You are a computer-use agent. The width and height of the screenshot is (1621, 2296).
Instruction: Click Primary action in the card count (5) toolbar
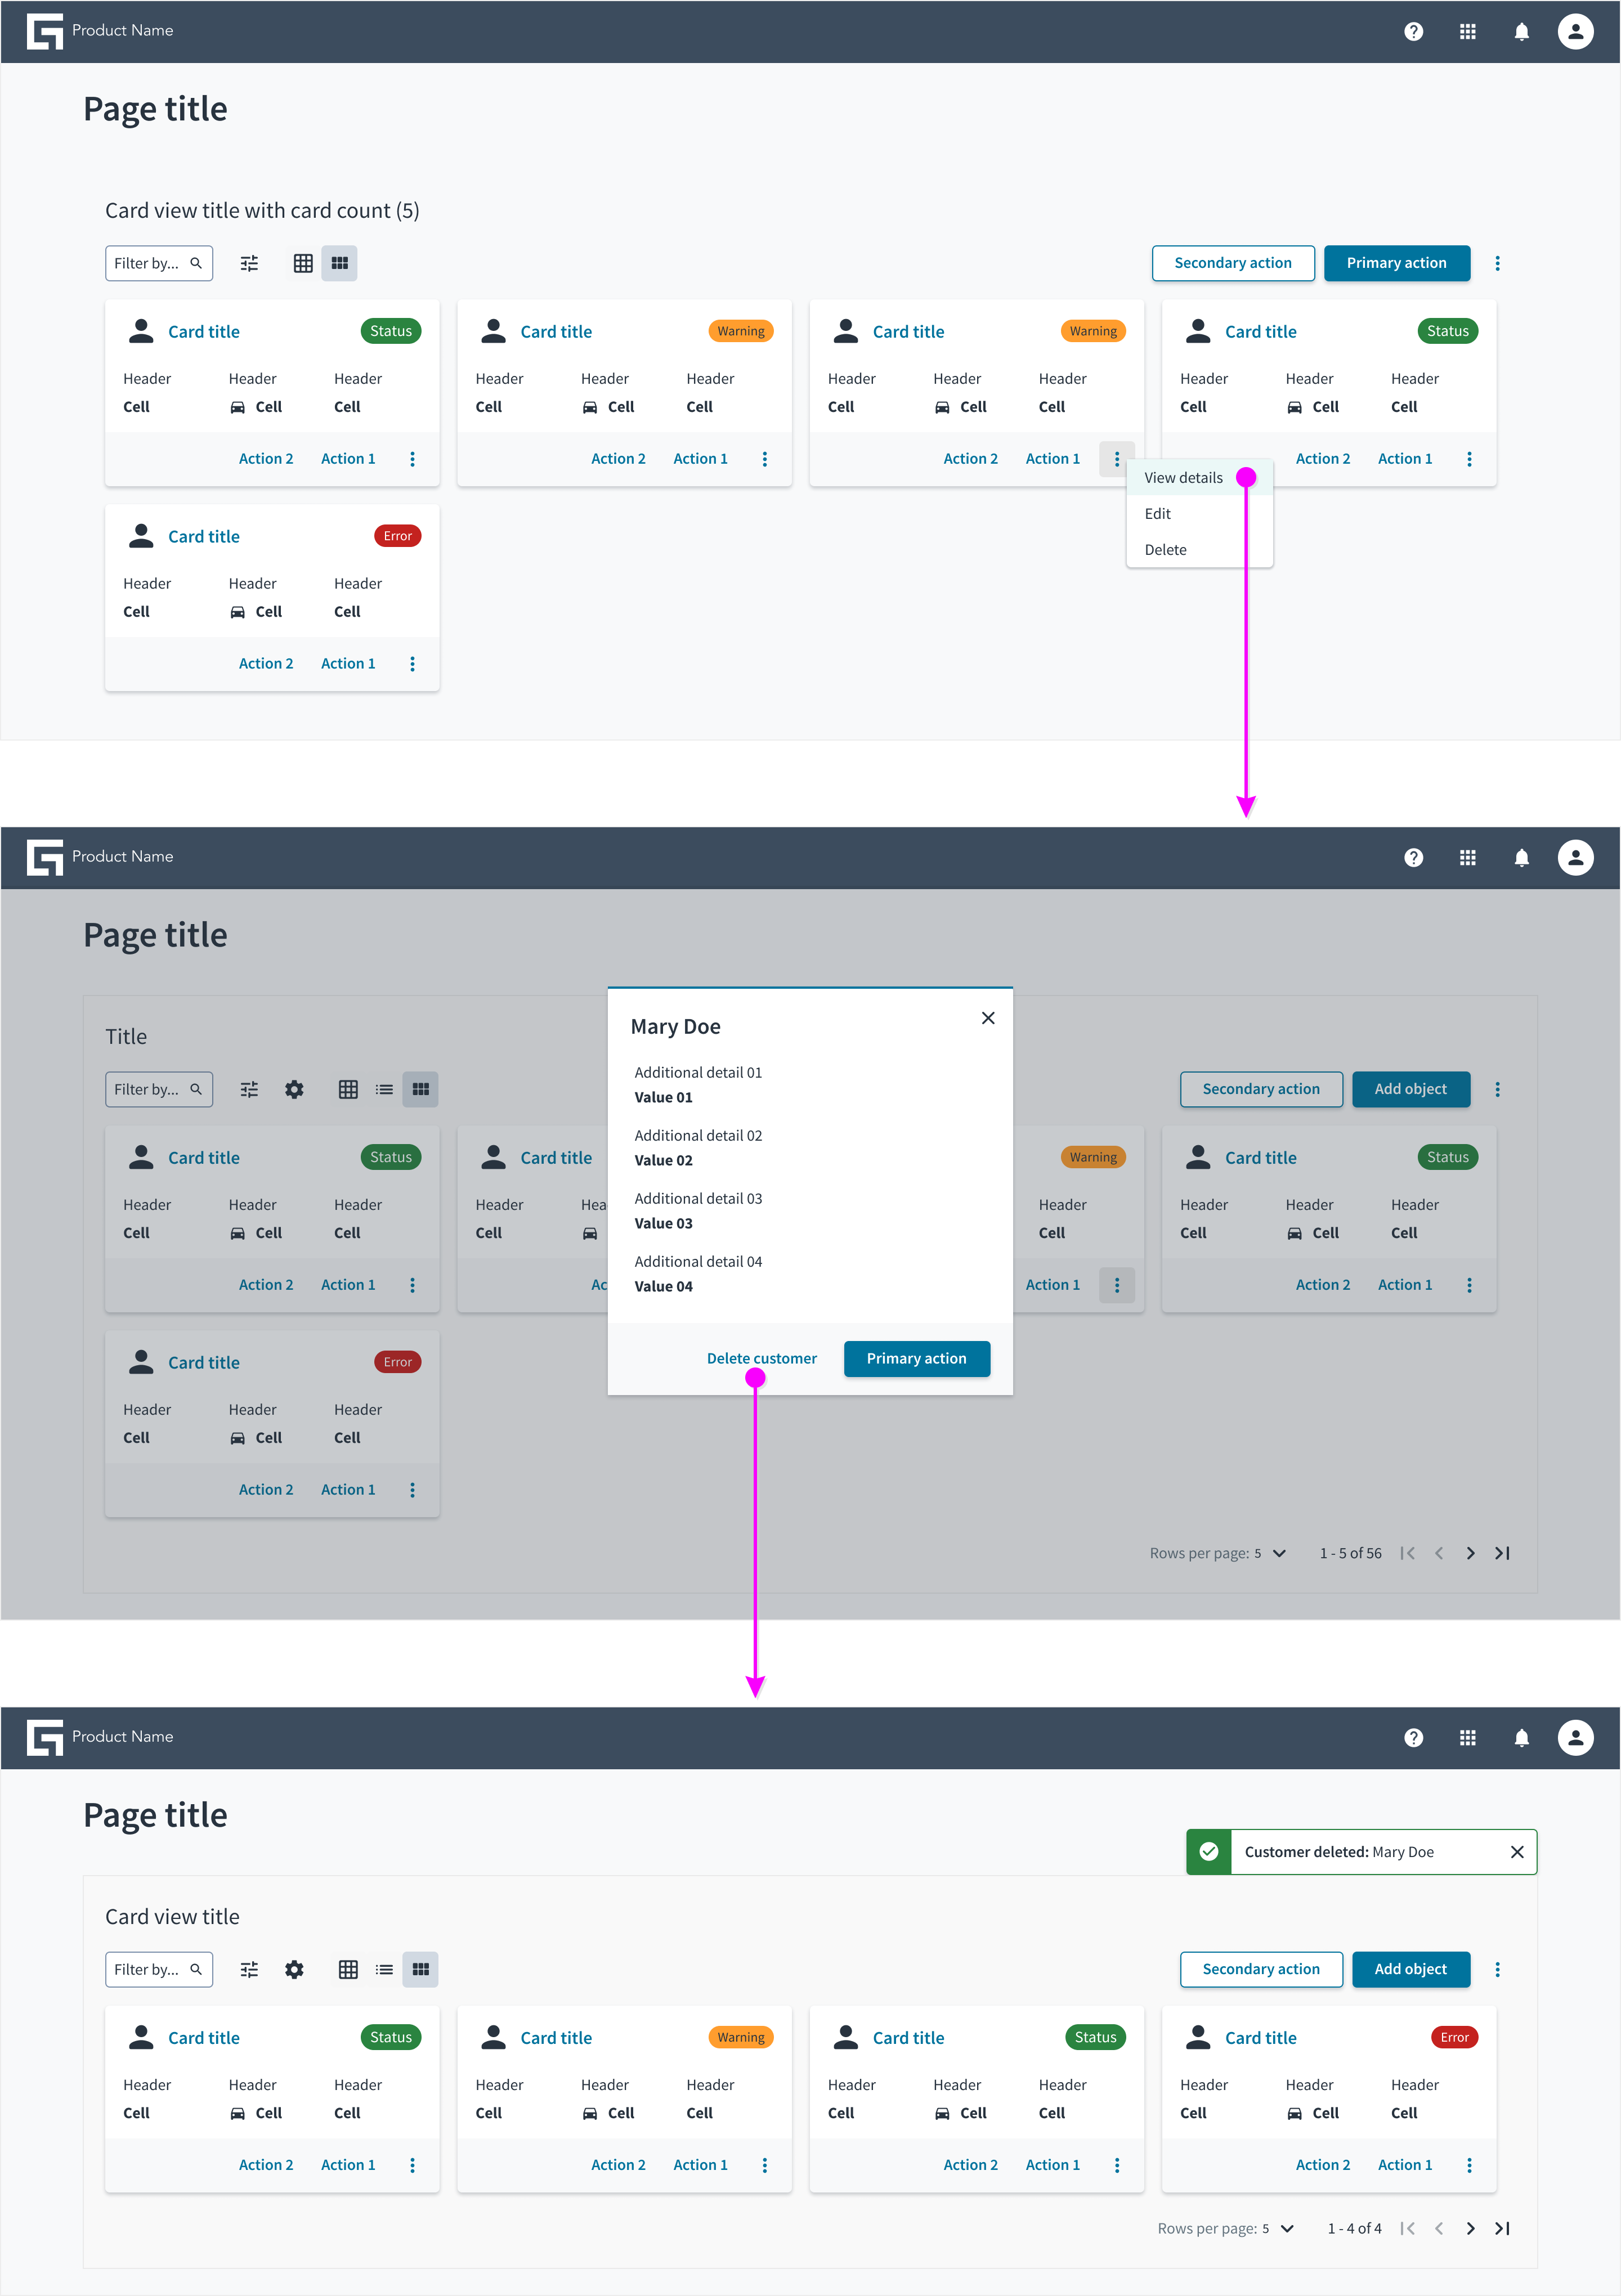pyautogui.click(x=1396, y=263)
